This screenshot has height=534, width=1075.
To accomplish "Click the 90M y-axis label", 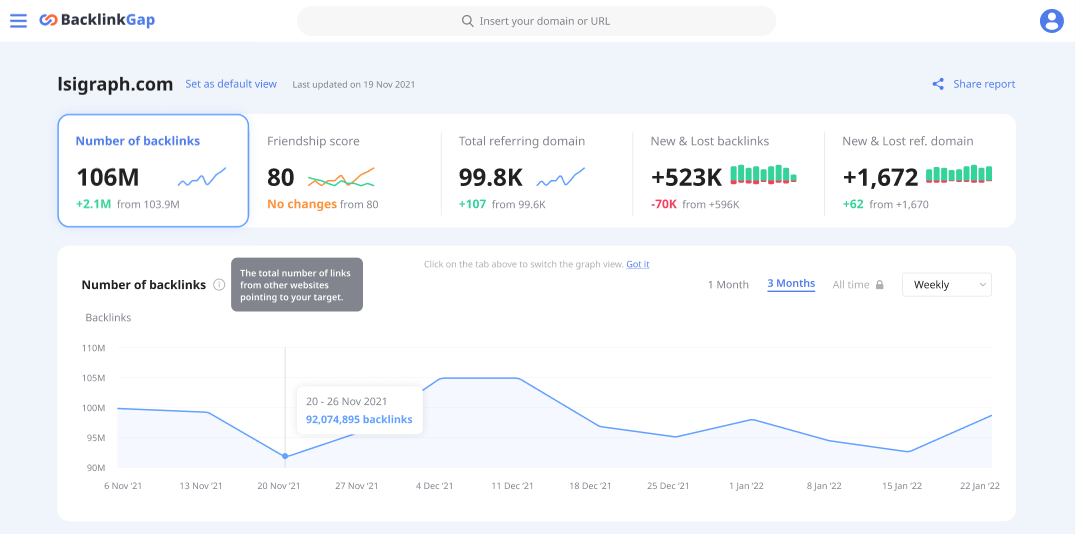I will tap(94, 468).
